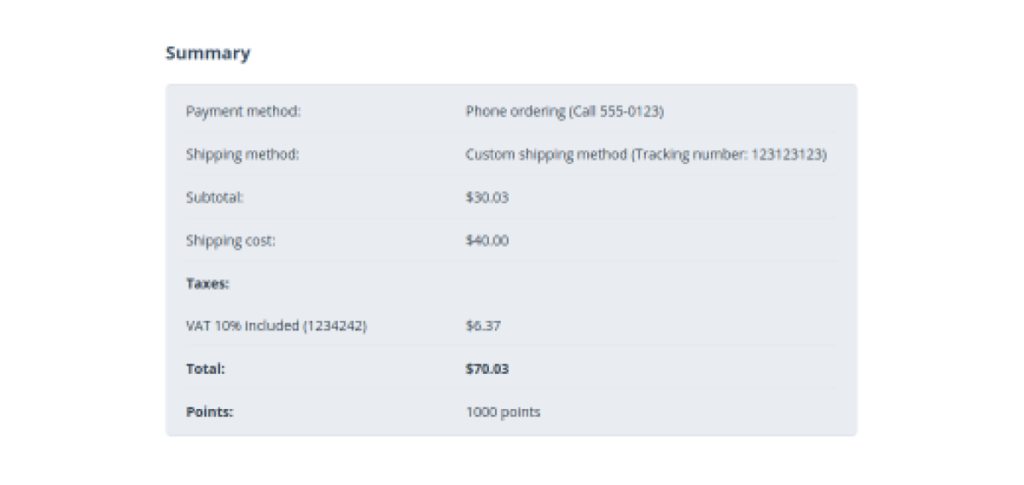Viewport: 1024px width, 485px height.
Task: Click the bold Taxes label
Action: point(208,284)
